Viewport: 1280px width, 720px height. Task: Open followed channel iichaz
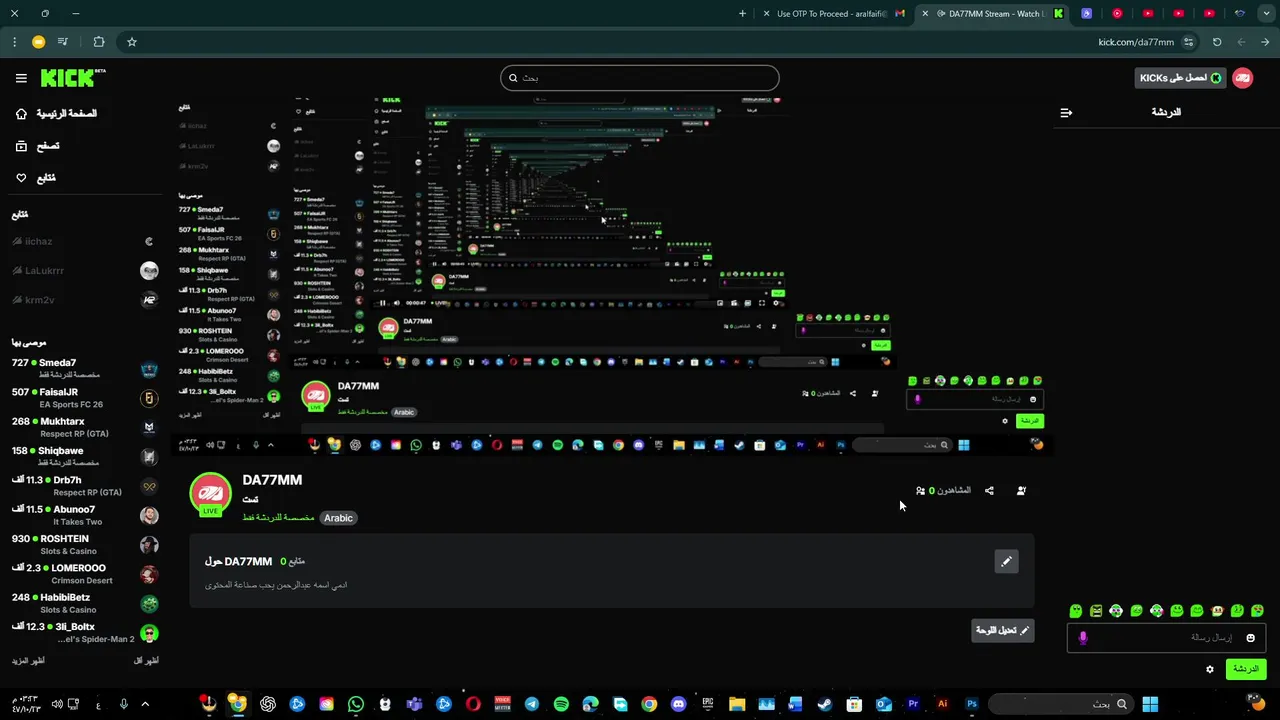point(85,241)
